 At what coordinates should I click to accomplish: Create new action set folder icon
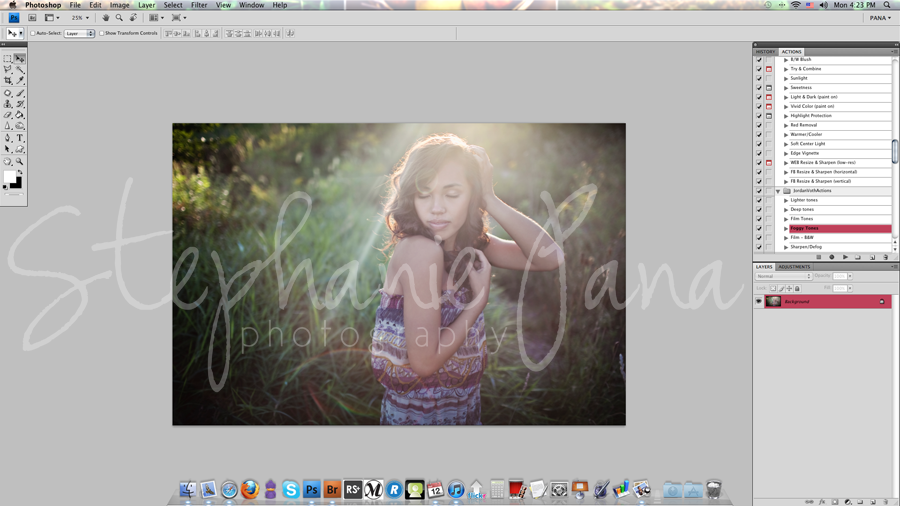click(x=858, y=257)
